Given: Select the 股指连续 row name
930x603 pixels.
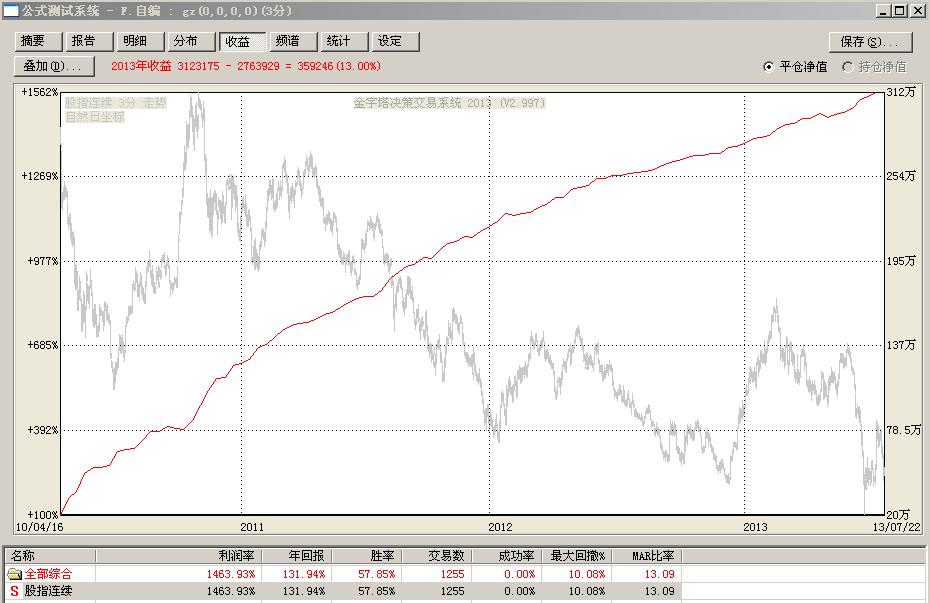Looking at the screenshot, I should pyautogui.click(x=48, y=591).
